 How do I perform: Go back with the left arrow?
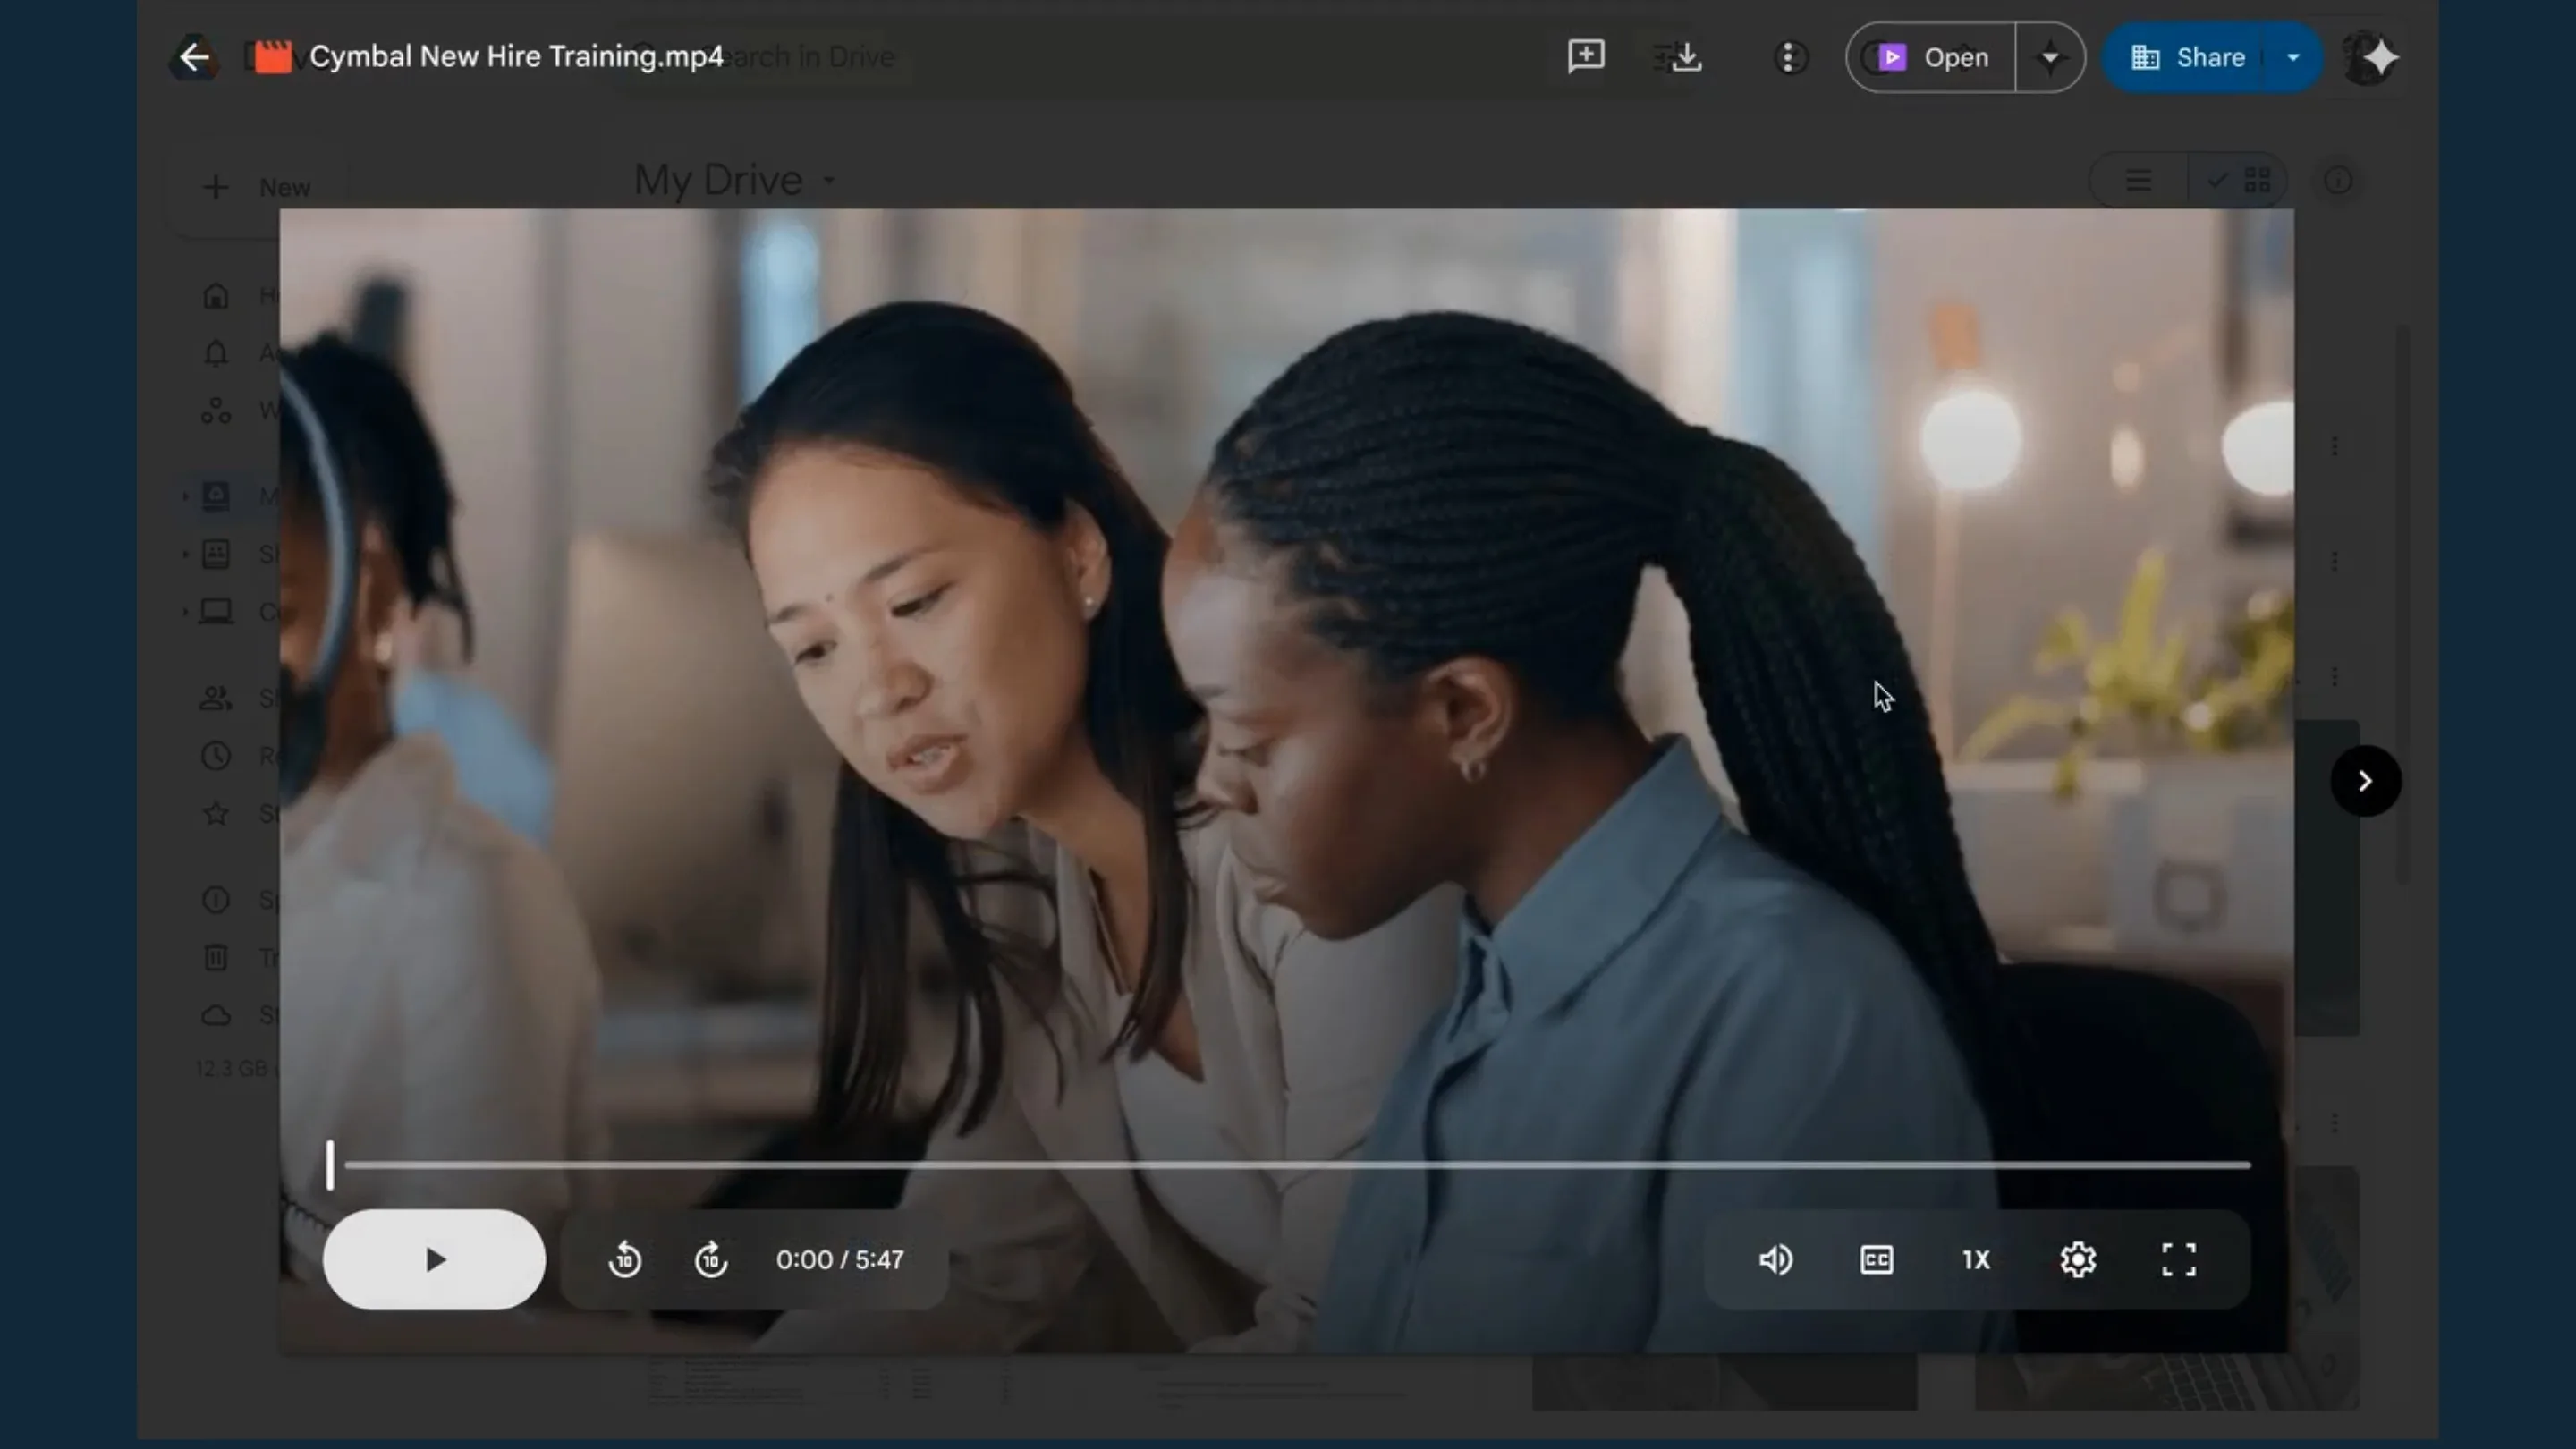[x=195, y=57]
